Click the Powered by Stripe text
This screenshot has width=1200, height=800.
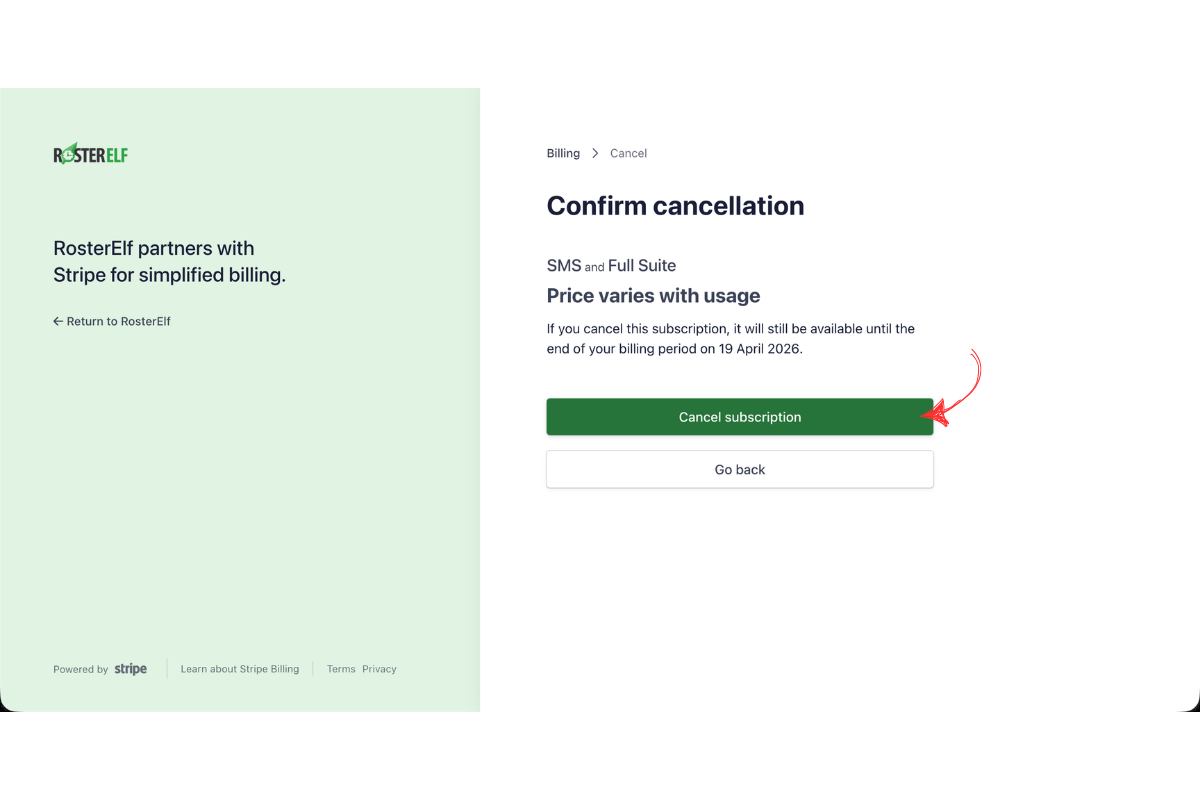pos(80,669)
